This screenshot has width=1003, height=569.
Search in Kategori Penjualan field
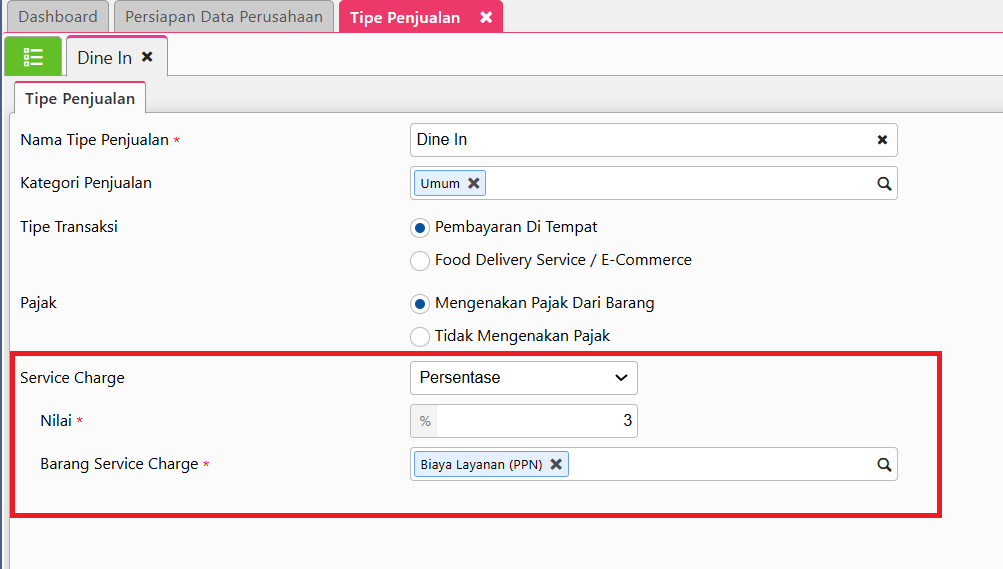[x=884, y=183]
